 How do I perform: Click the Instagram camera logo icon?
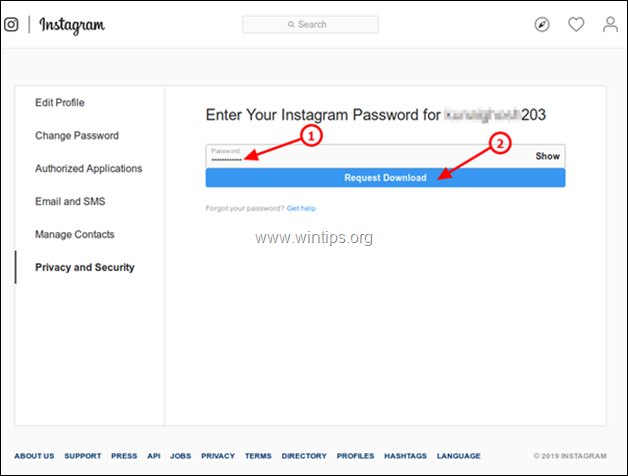pos(11,25)
